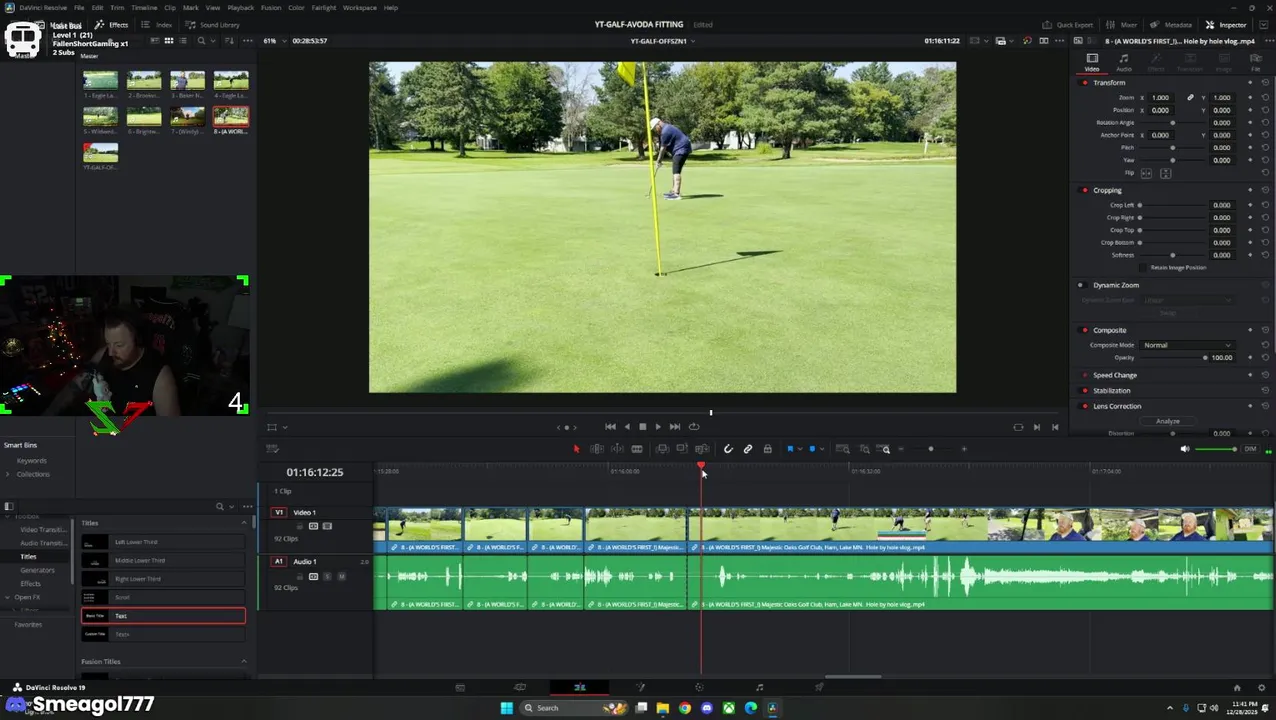Expand the Stabilization section
This screenshot has height=720, width=1276.
point(1112,391)
